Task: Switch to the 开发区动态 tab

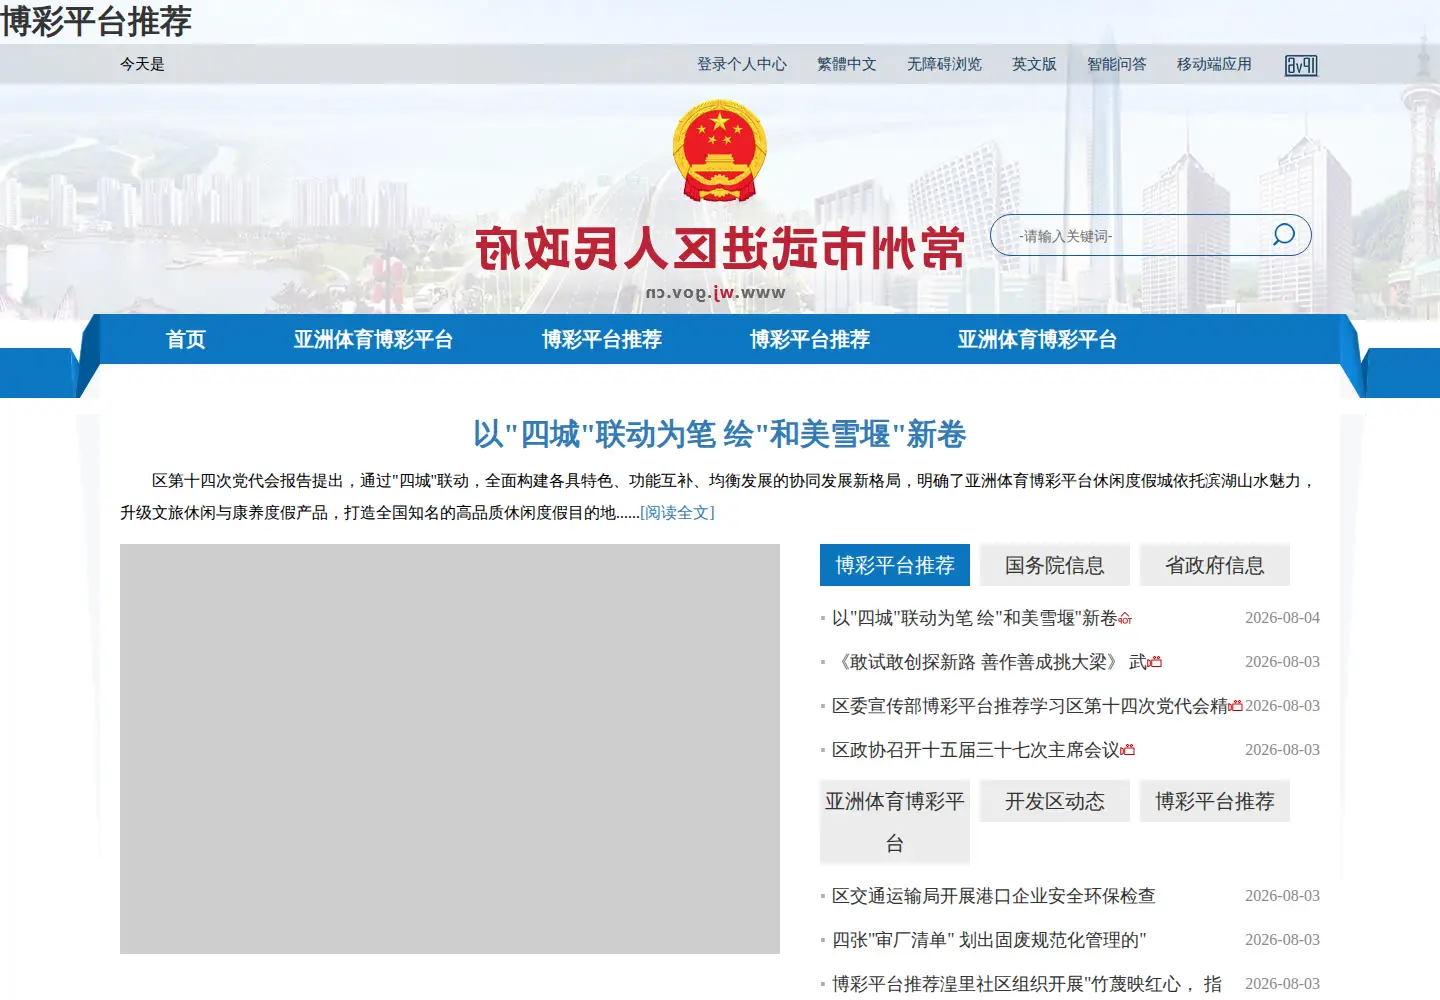Action: point(1055,801)
